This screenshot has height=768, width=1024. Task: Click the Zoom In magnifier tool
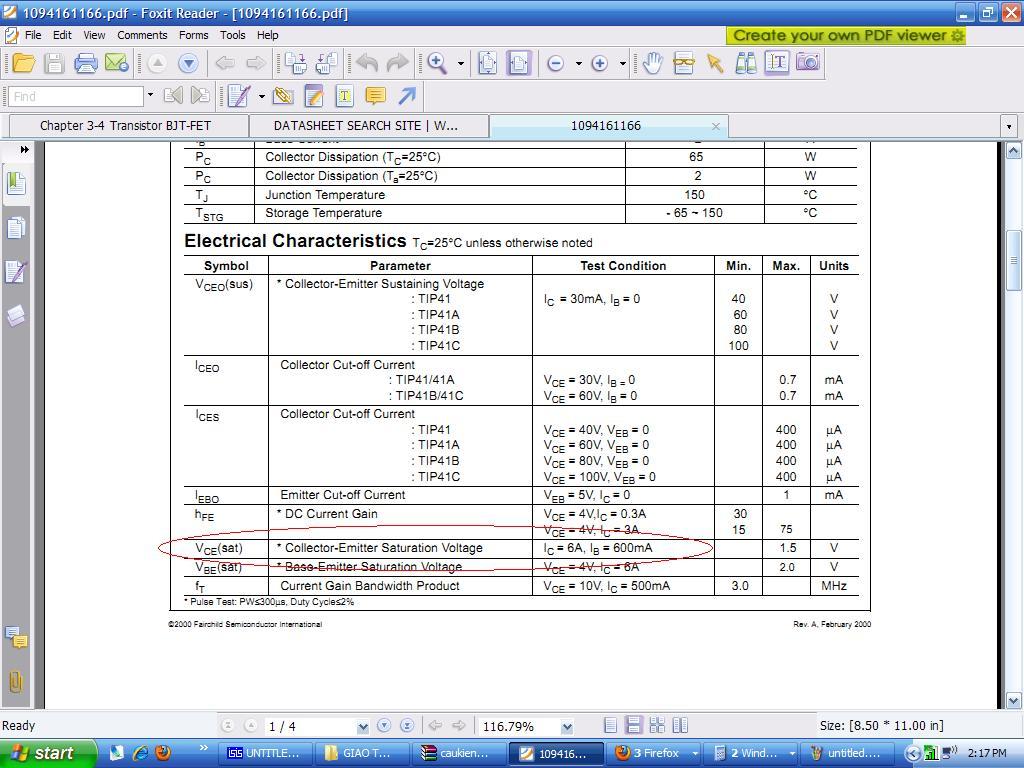coord(437,63)
